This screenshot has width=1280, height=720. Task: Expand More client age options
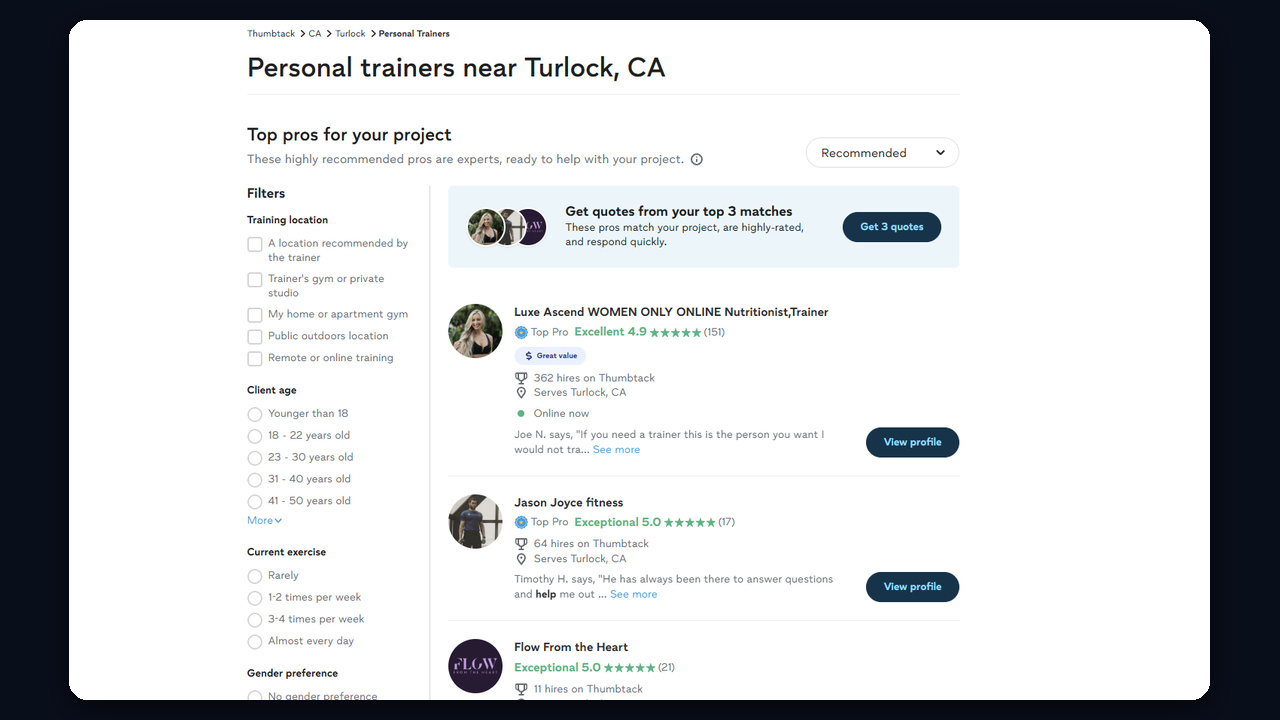click(265, 521)
